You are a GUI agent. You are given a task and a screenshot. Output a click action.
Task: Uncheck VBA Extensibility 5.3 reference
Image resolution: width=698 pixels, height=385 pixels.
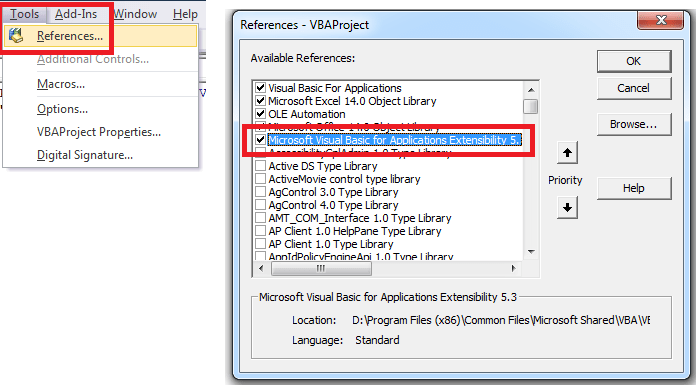pos(260,140)
